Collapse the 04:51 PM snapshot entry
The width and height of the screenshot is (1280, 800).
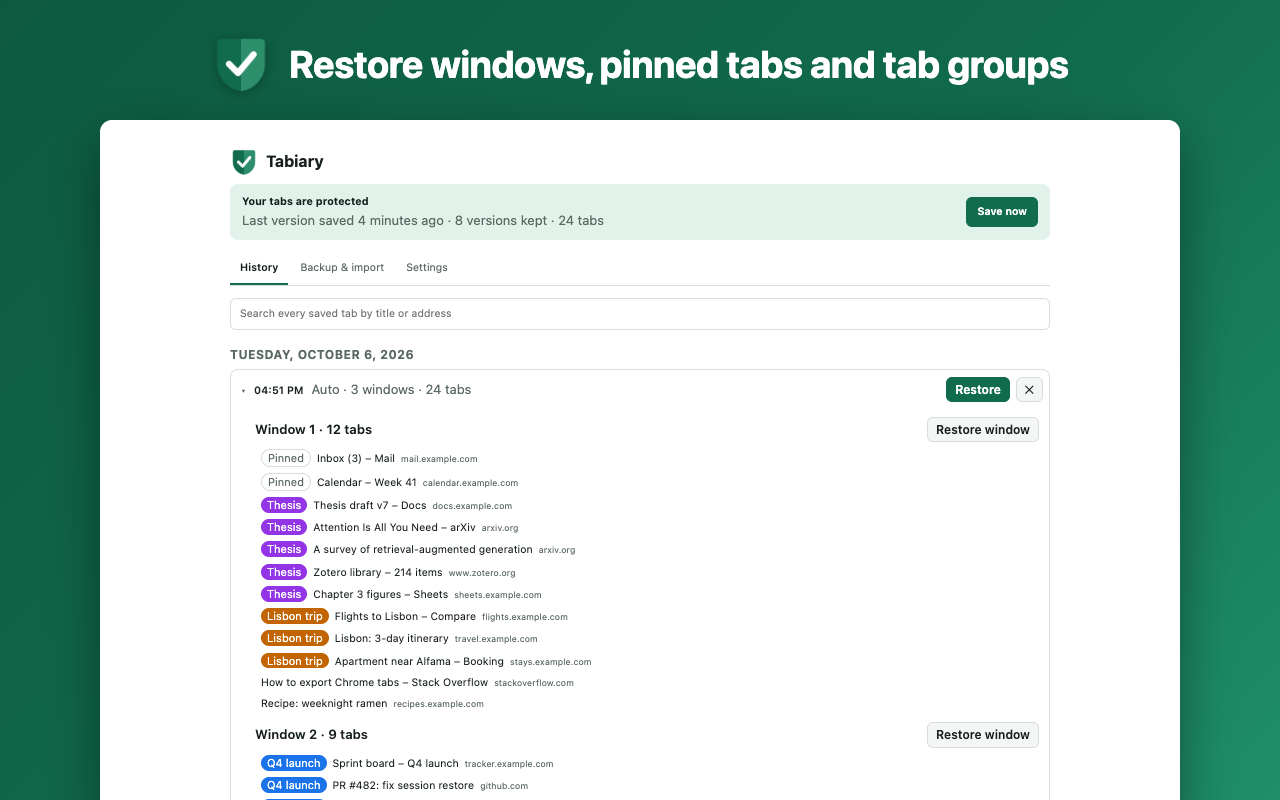(243, 391)
